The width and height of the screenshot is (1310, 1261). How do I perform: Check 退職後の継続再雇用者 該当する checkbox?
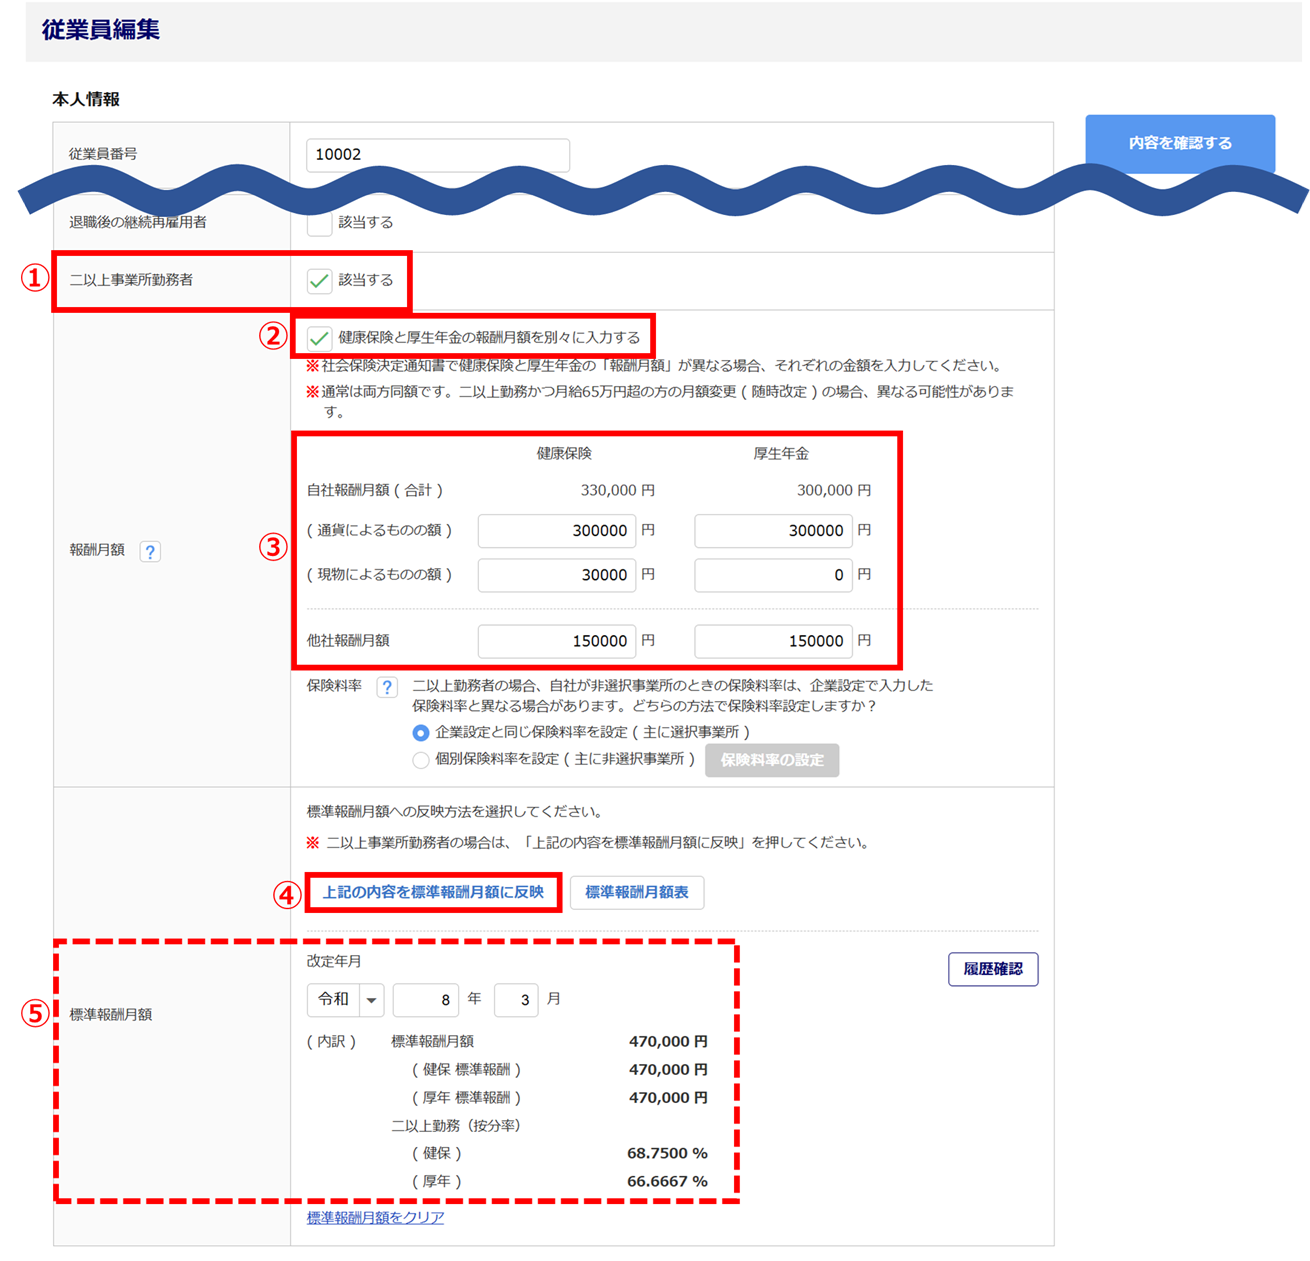(x=319, y=224)
